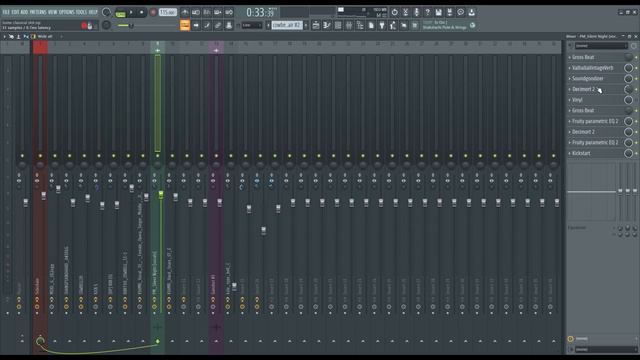Toggle ValhallaVintageVerb slot enable switch
This screenshot has height=360, width=640.
tap(636, 68)
